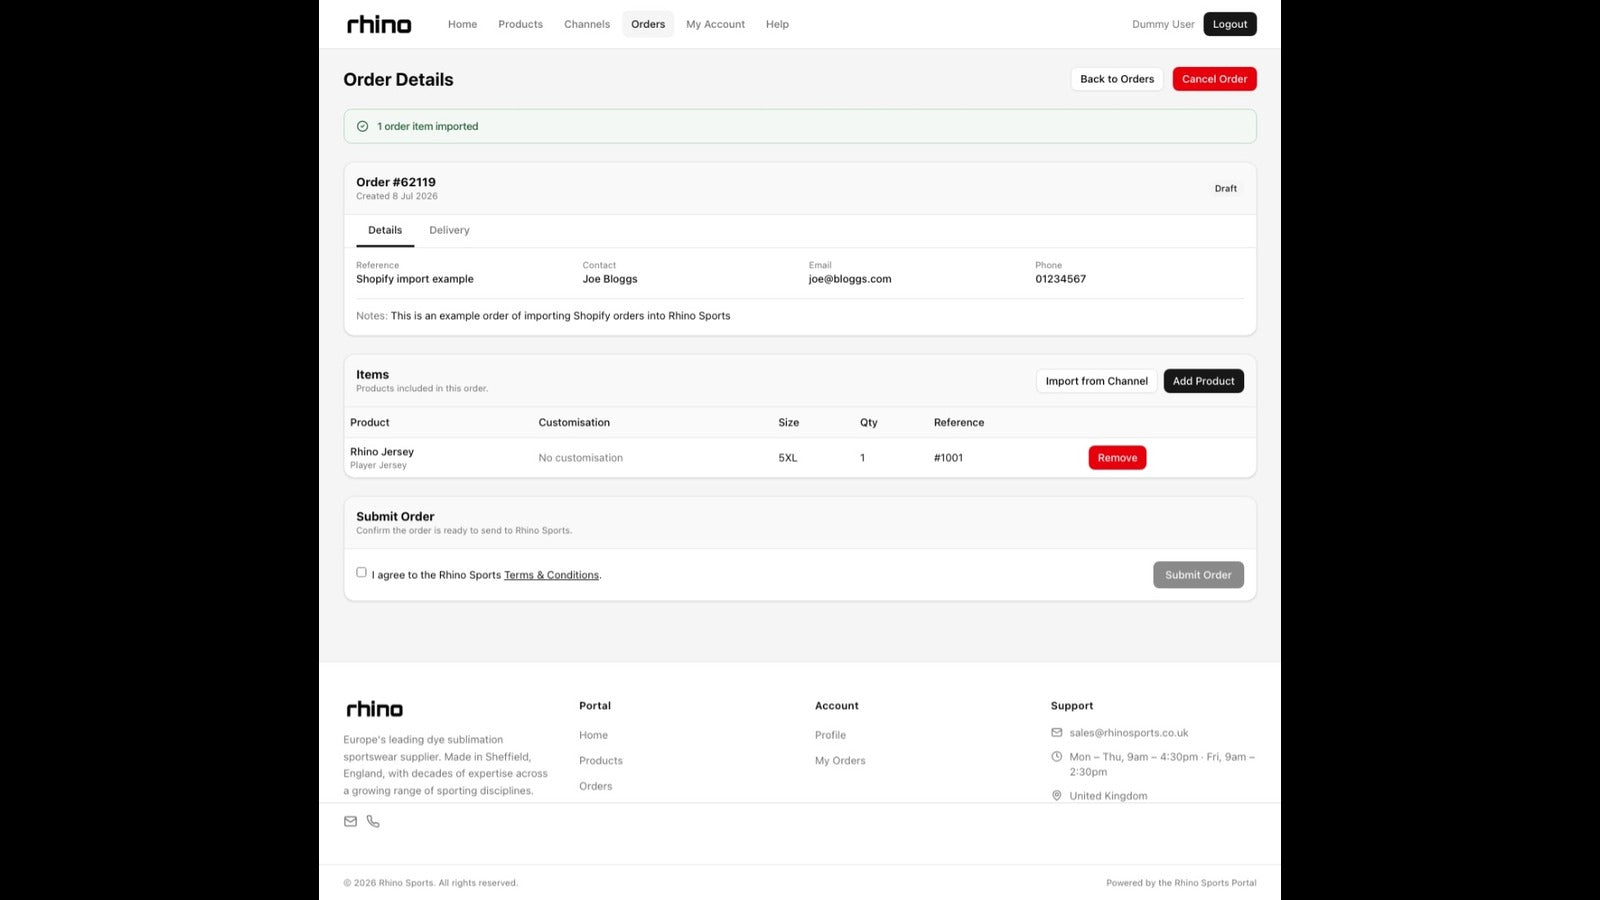1600x900 pixels.
Task: Click the Dummy User name
Action: tap(1163, 24)
